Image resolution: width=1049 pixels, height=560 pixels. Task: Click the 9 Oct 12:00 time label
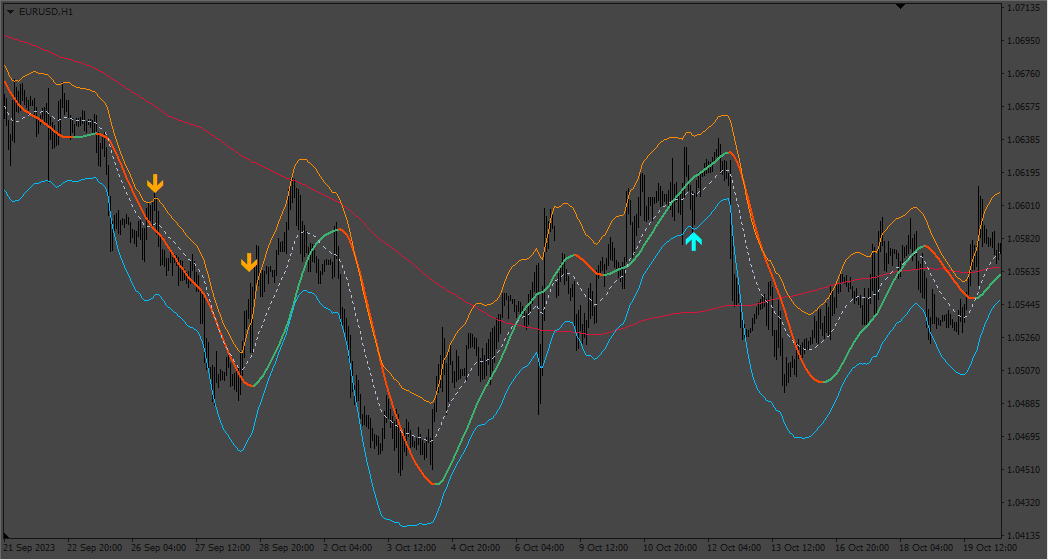604,548
